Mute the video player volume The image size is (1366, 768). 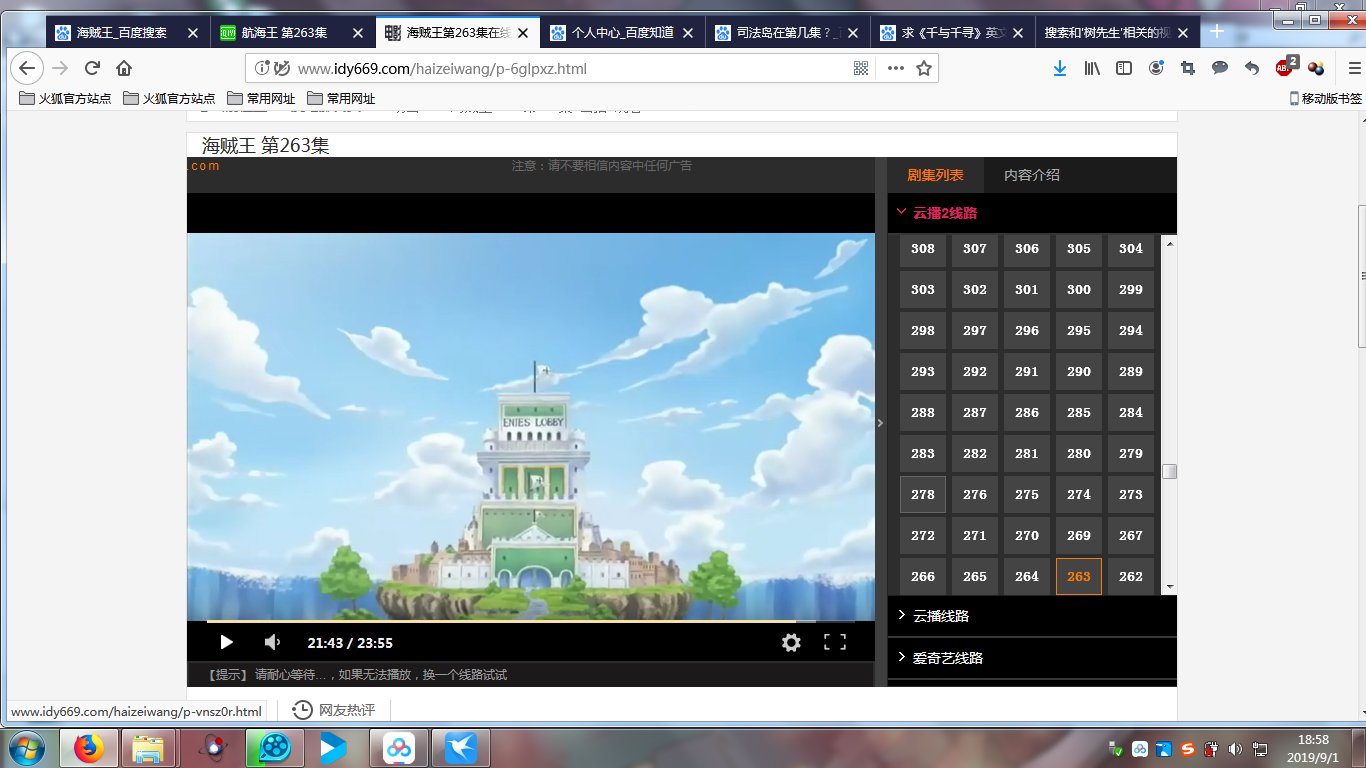(272, 643)
